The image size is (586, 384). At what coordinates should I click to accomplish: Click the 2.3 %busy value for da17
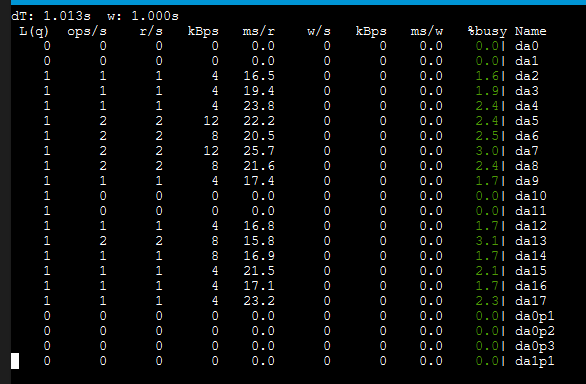487,301
